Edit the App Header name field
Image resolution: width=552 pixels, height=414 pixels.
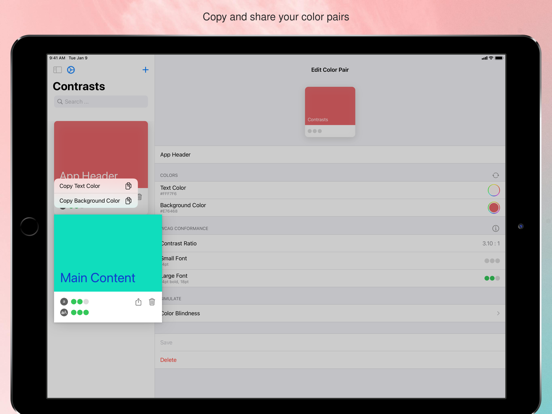click(x=330, y=155)
